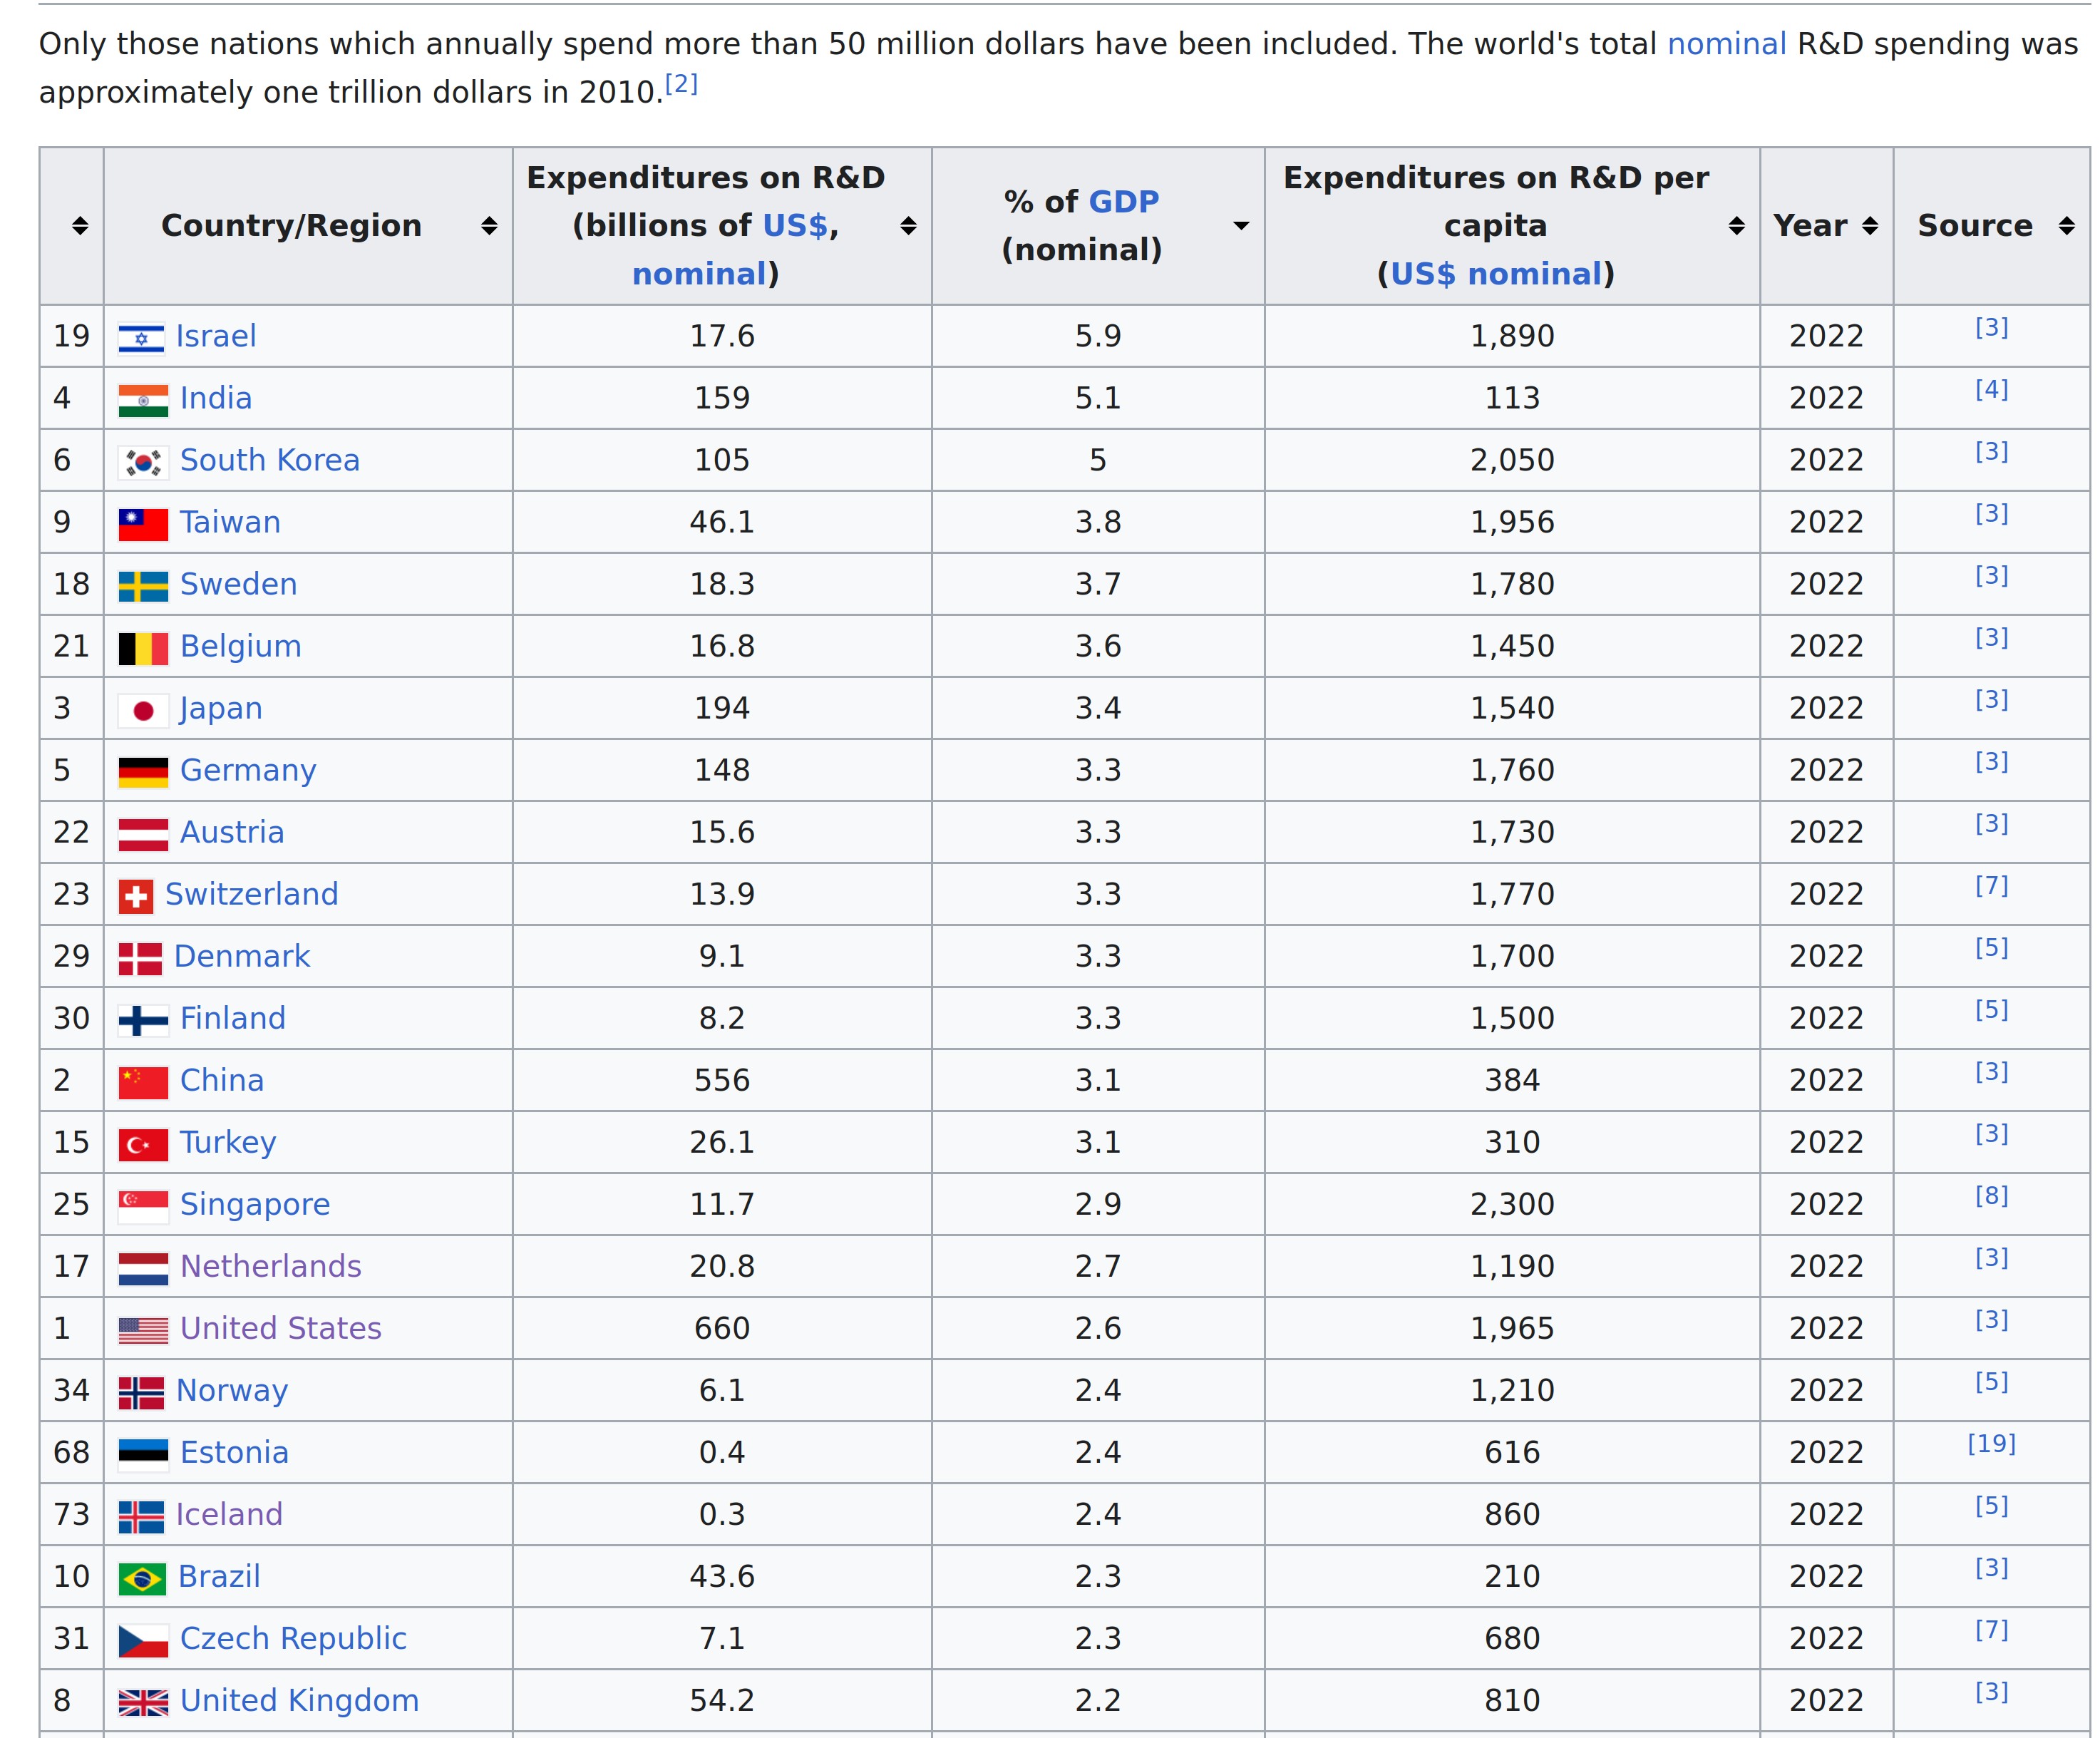This screenshot has width=2100, height=1738.
Task: Follow source citation [19] in Estonia row
Action: (1991, 1444)
